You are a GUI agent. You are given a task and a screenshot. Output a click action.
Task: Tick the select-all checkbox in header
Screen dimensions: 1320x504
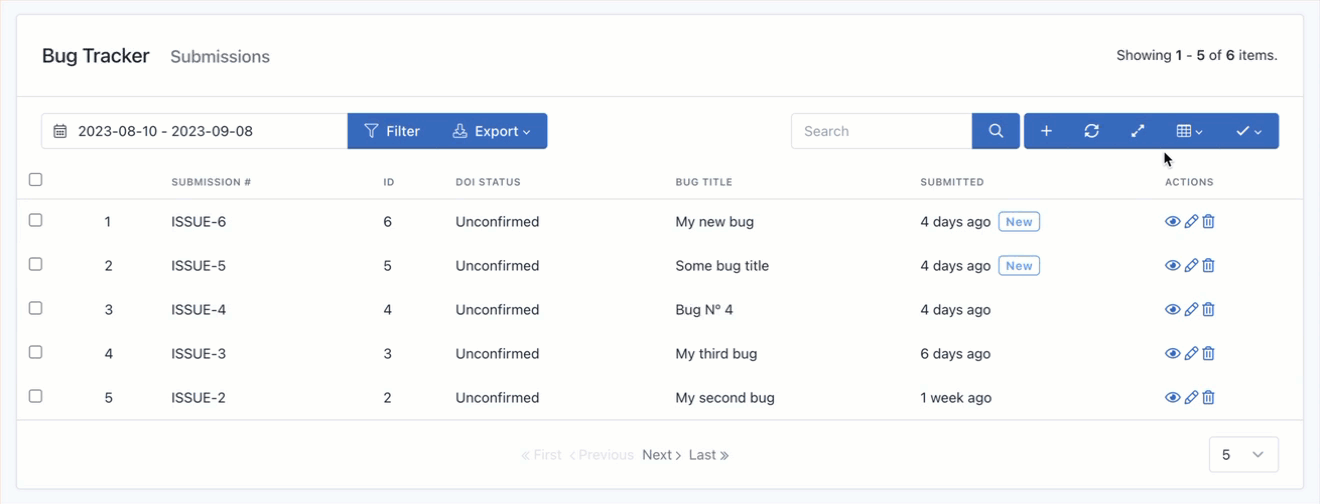[x=36, y=180]
